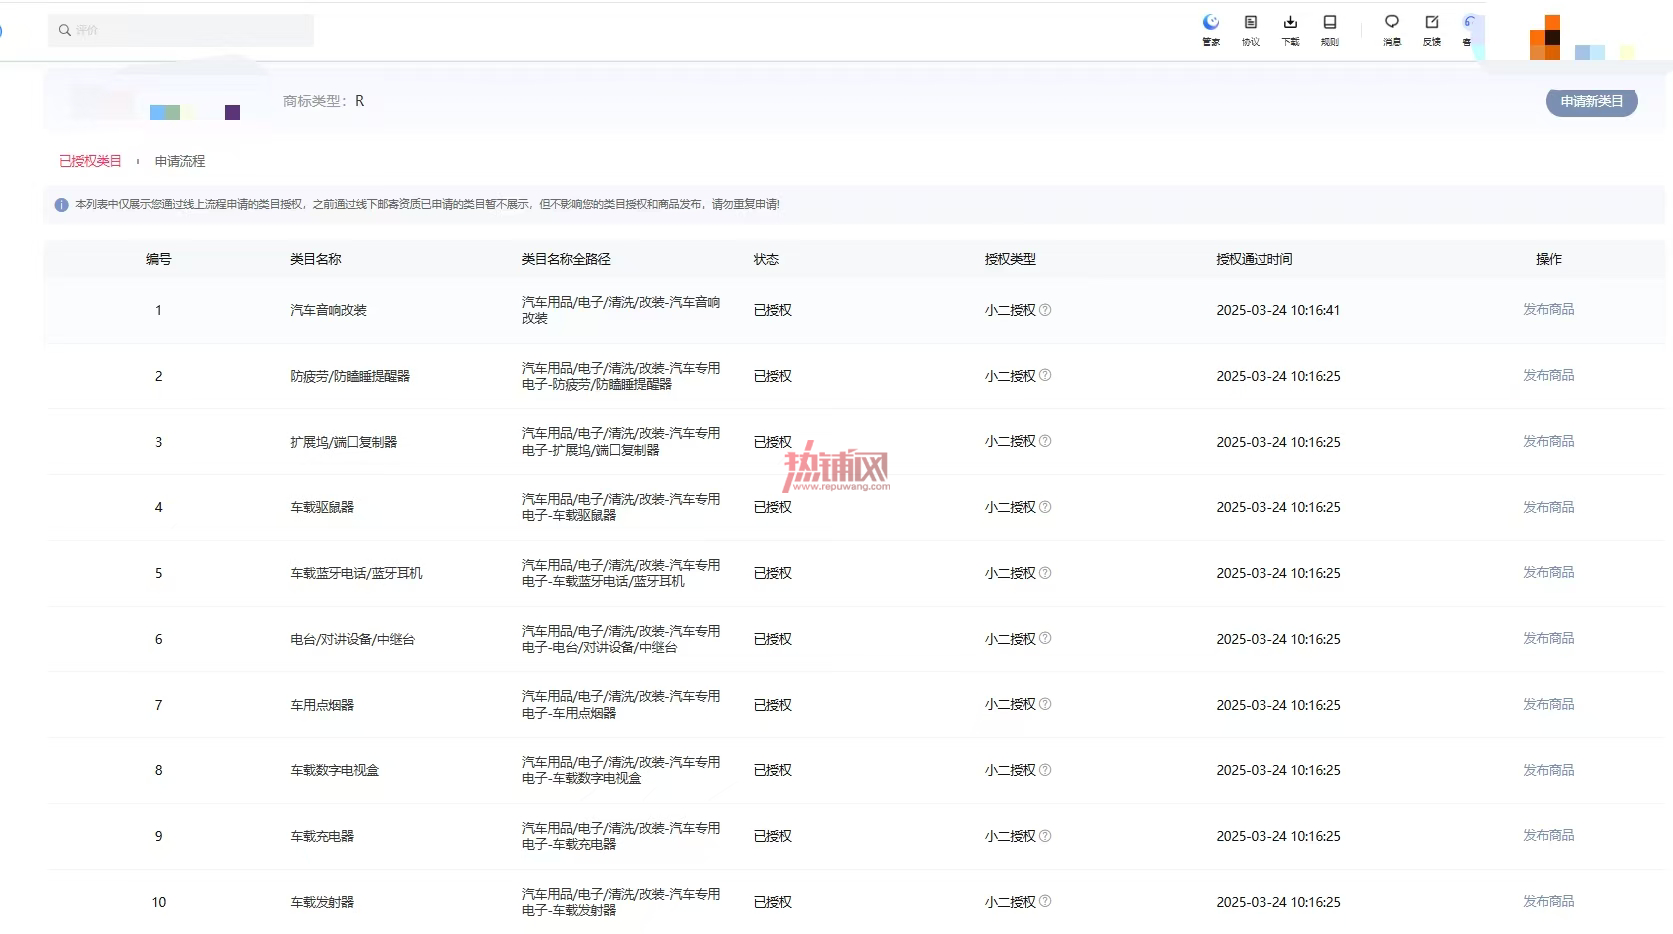Click 发布商品 for 汽车音响改装

coord(1548,310)
